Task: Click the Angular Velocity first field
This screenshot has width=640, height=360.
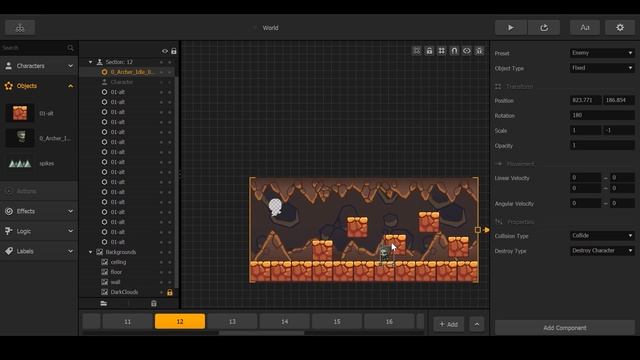Action: [585, 203]
